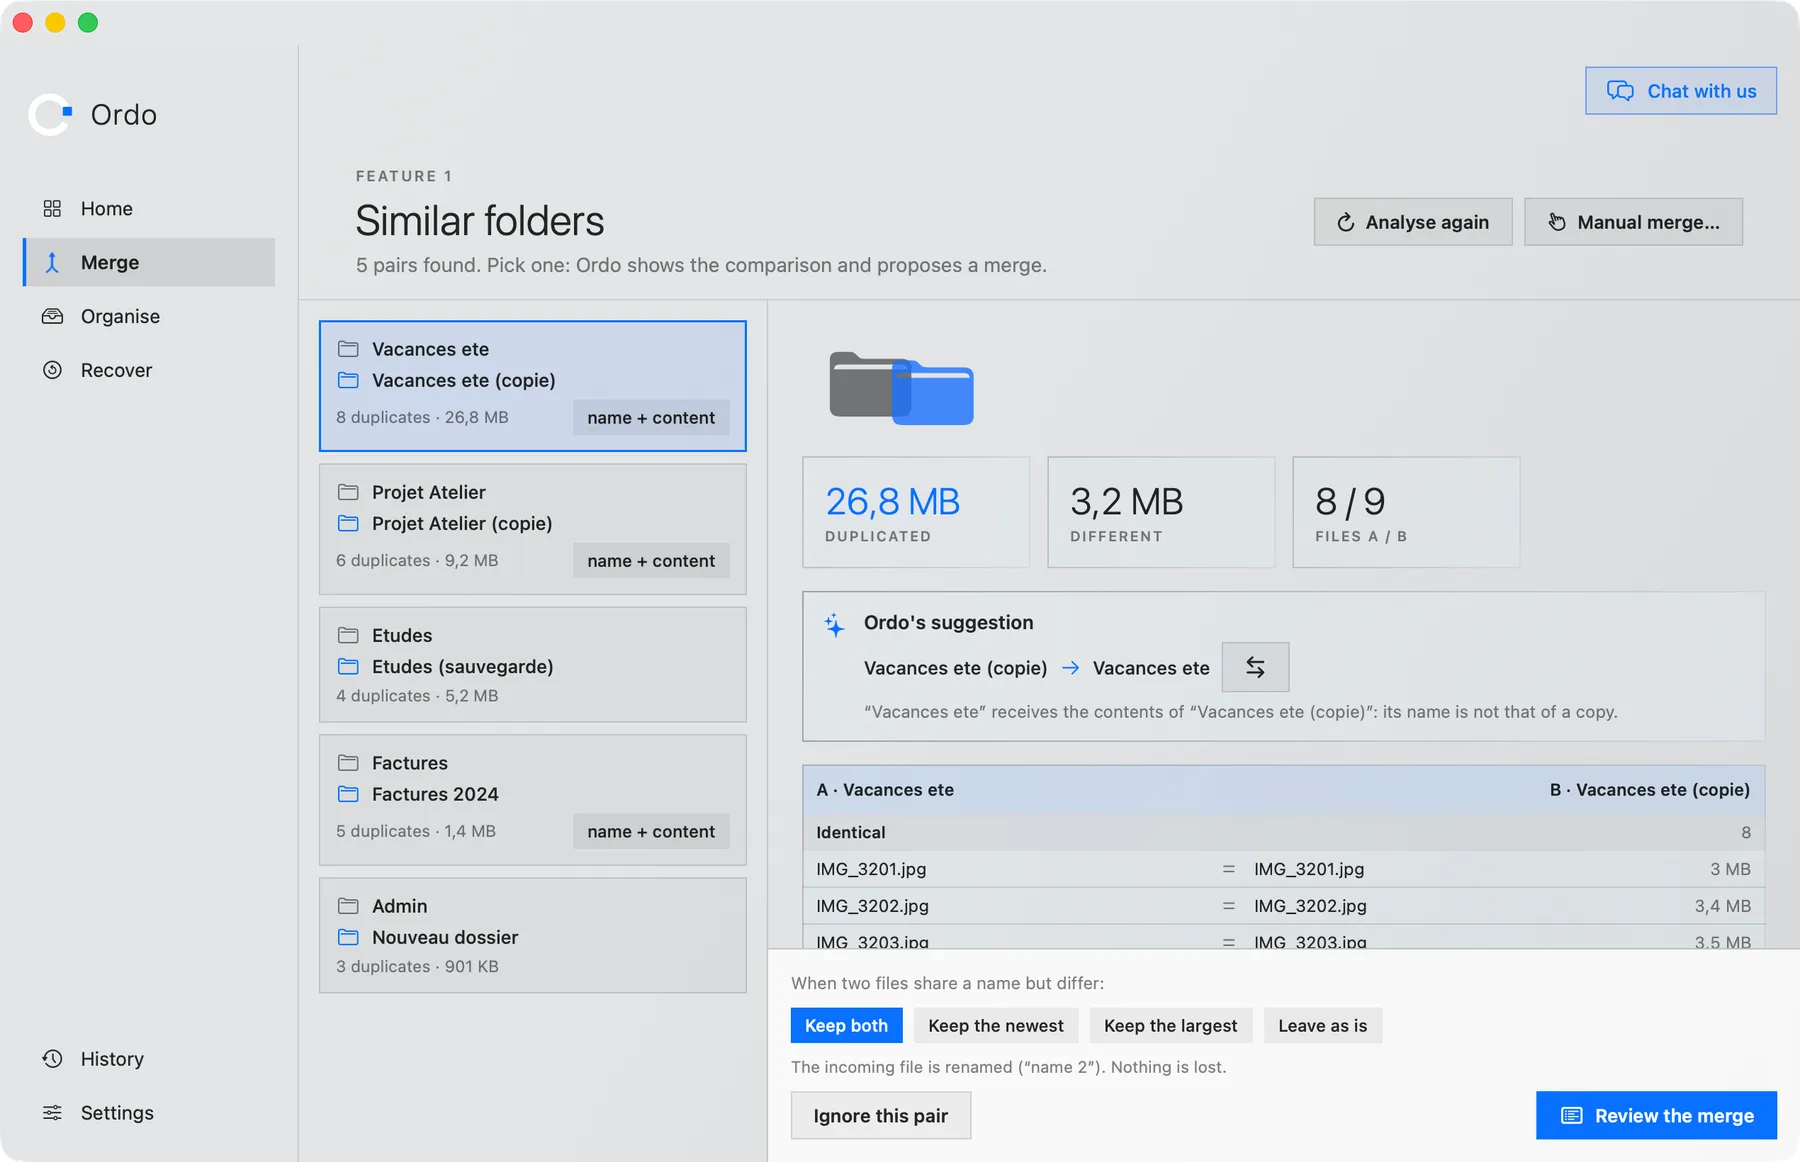This screenshot has height=1162, width=1800.
Task: Click the sparkle icon beside Ordo's suggestion
Action: (834, 625)
